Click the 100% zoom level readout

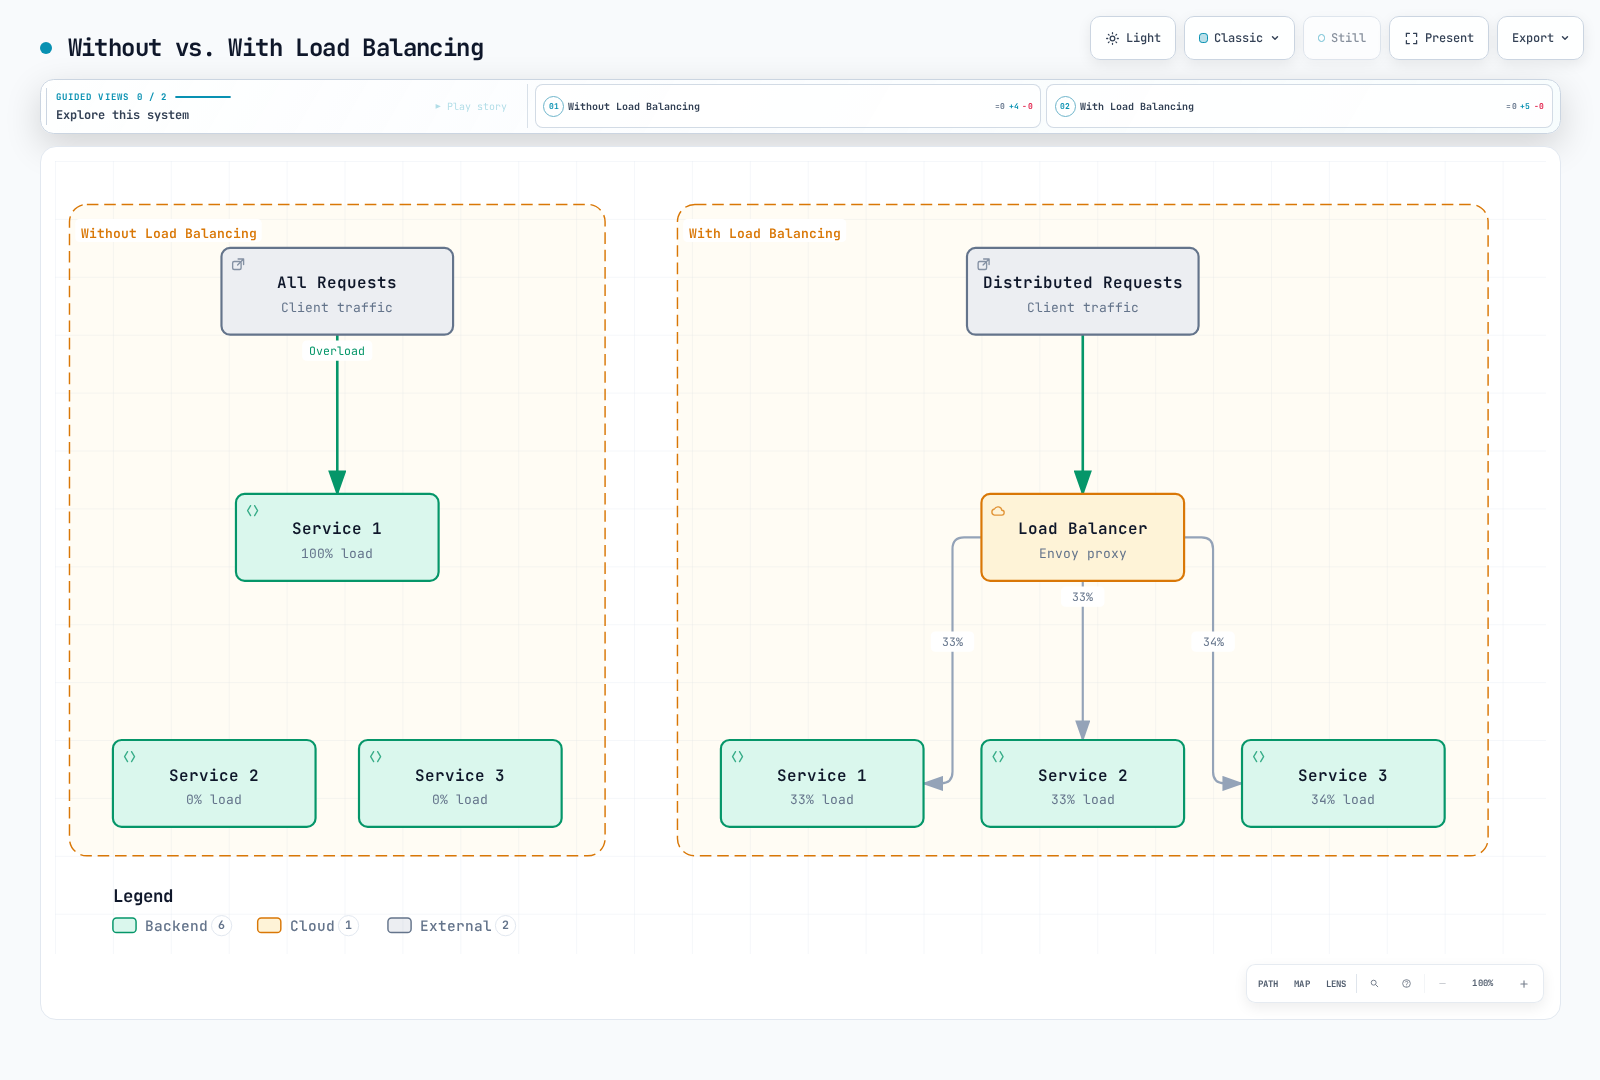(1483, 984)
